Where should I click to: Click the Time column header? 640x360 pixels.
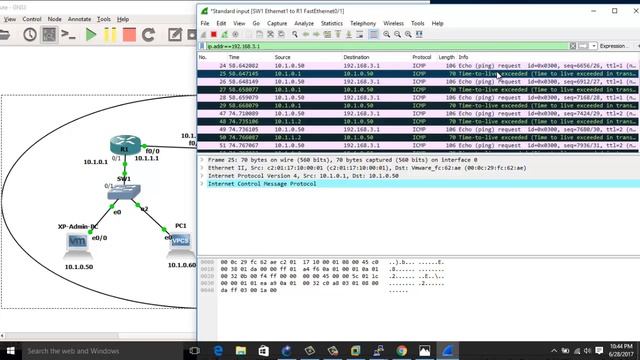[234, 57]
